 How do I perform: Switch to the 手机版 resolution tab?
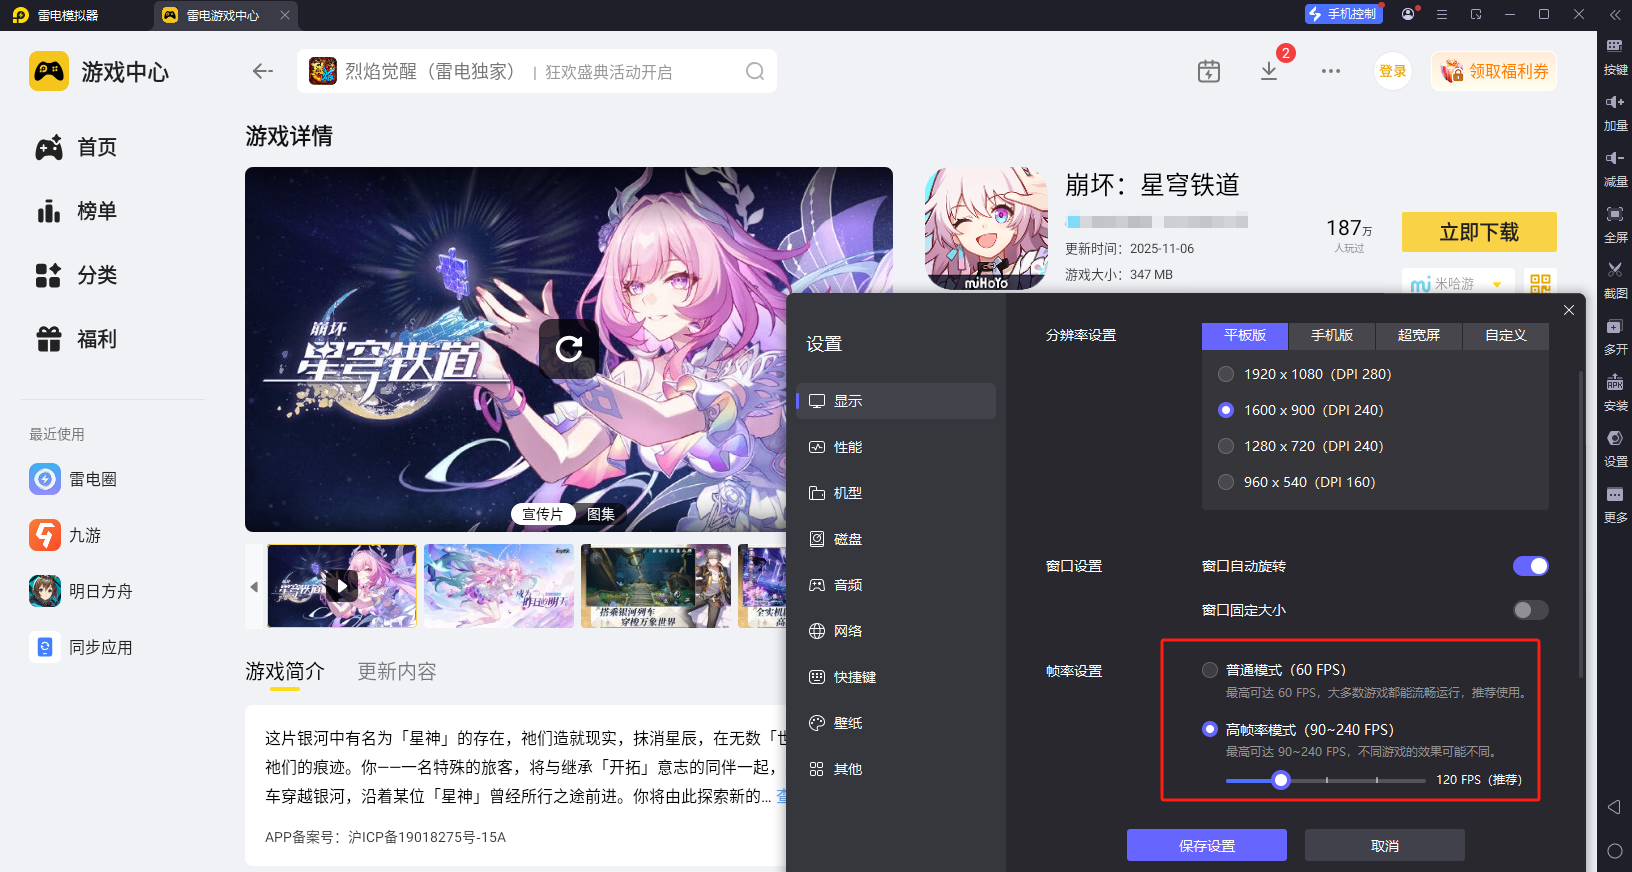point(1332,335)
